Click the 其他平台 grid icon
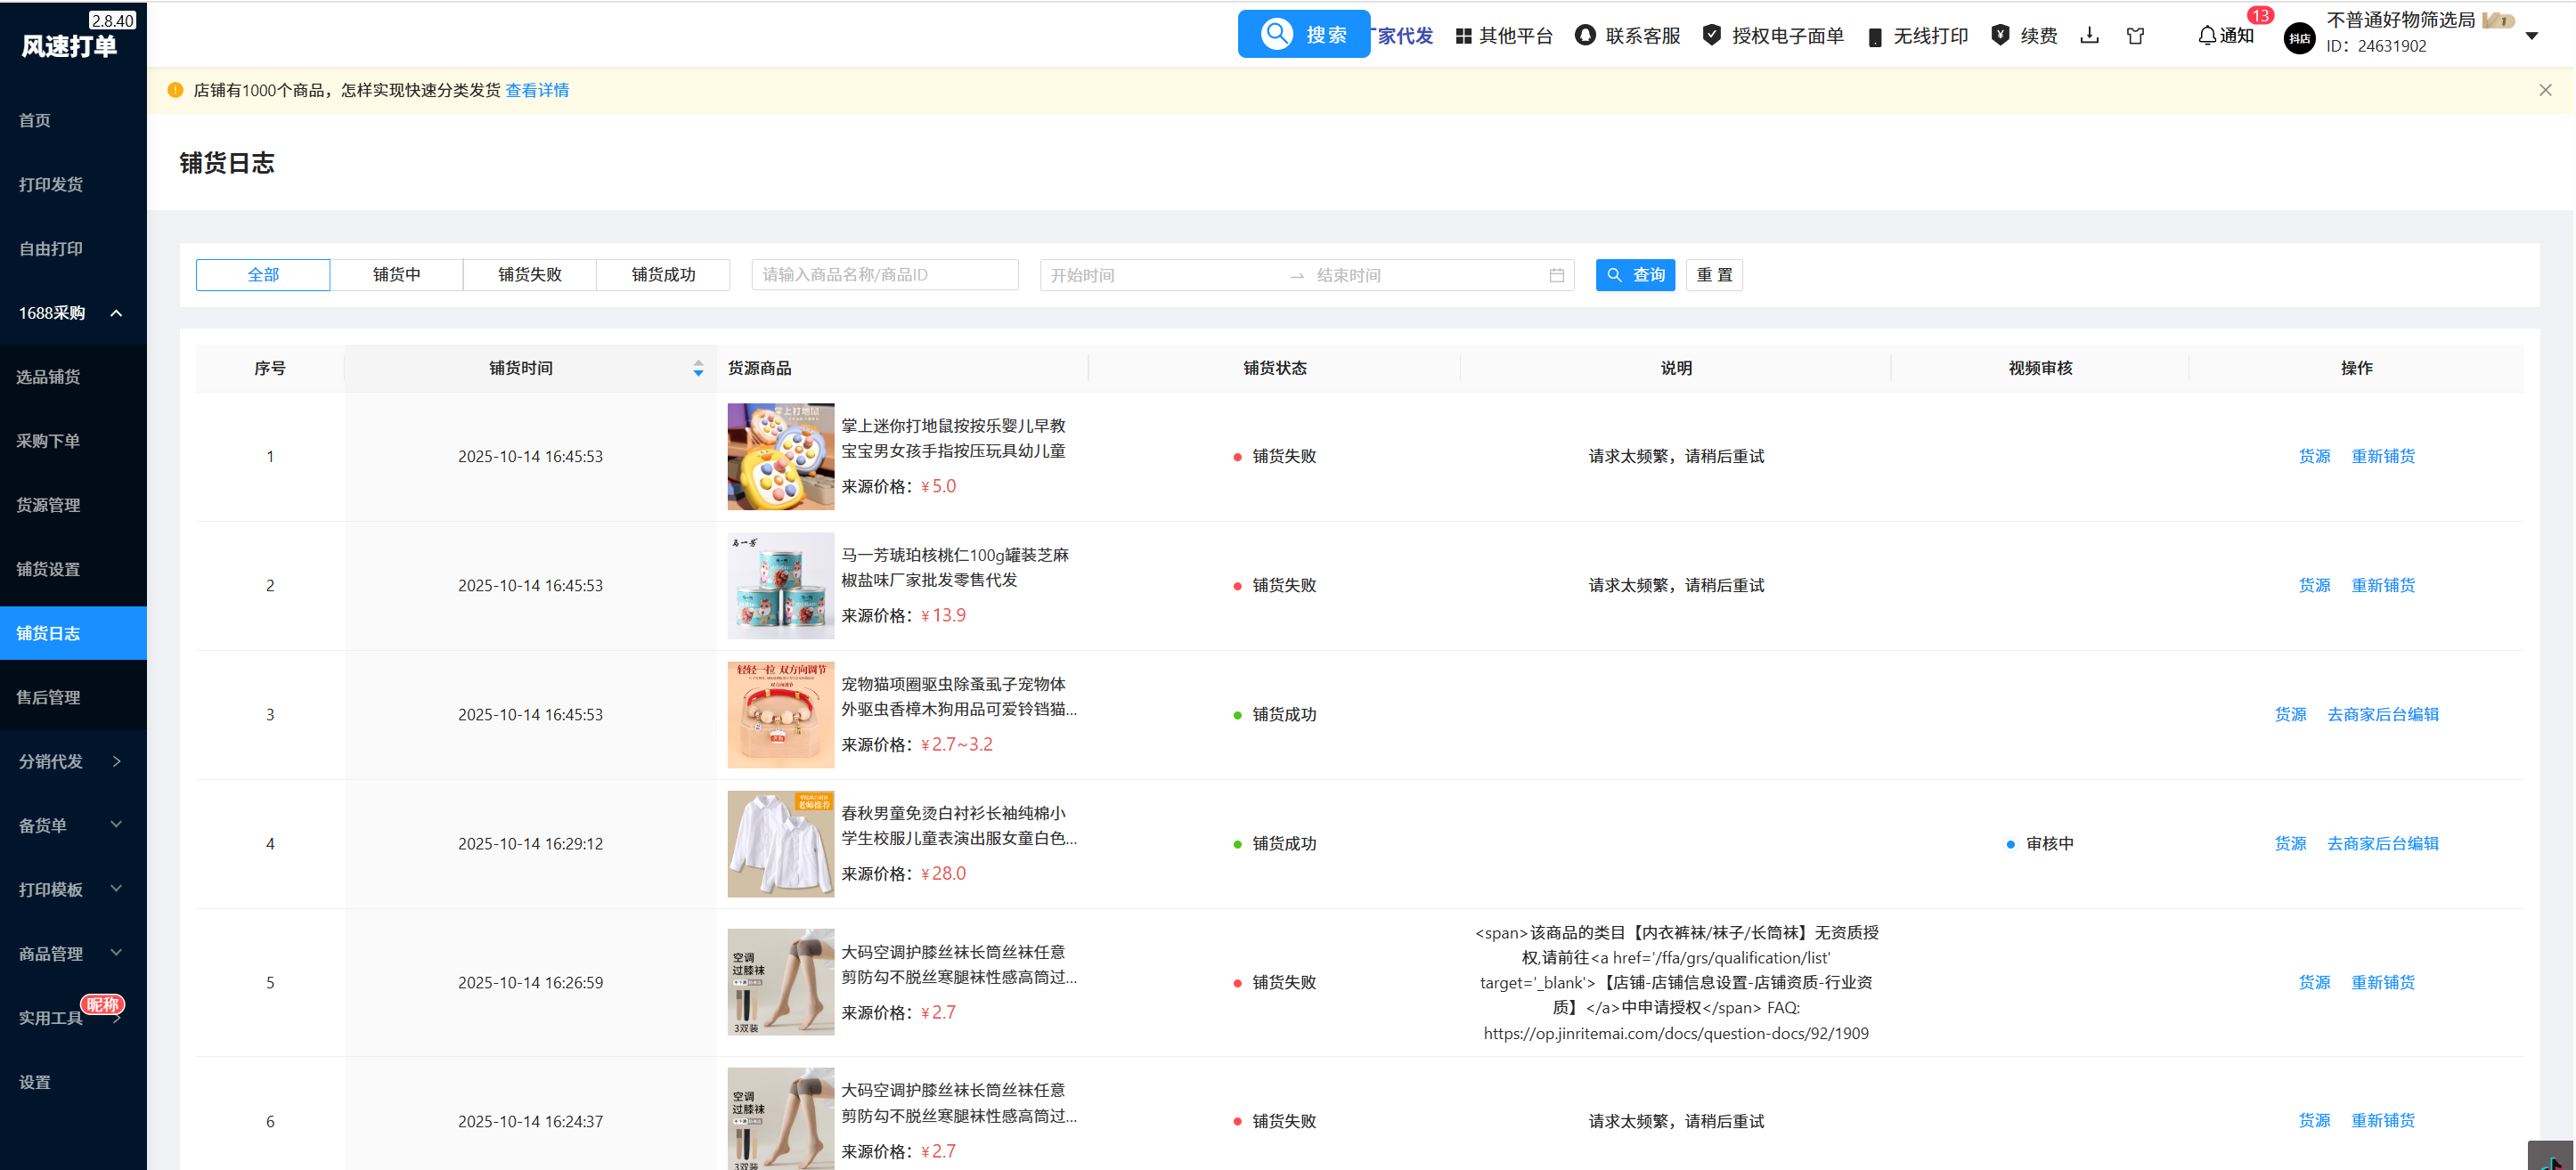Image resolution: width=2576 pixels, height=1170 pixels. pyautogui.click(x=1463, y=36)
